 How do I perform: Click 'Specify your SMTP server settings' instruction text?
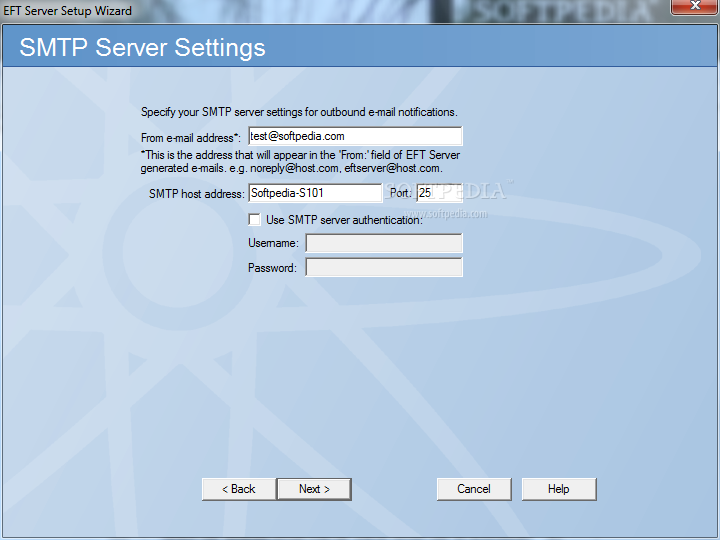point(299,112)
